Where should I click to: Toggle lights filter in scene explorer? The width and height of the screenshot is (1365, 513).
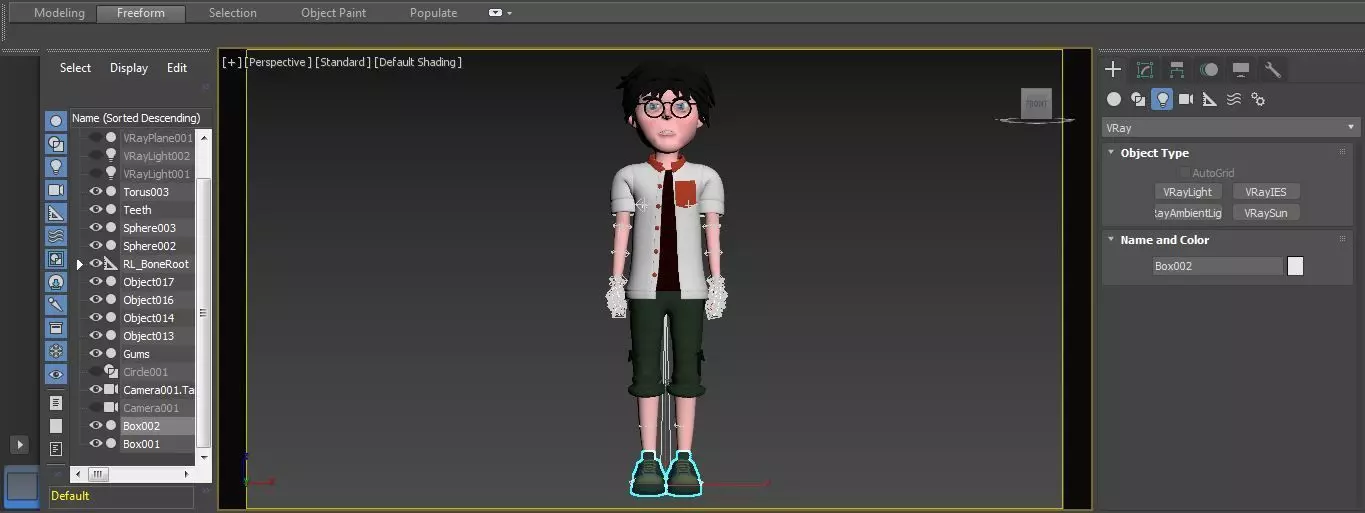click(56, 167)
